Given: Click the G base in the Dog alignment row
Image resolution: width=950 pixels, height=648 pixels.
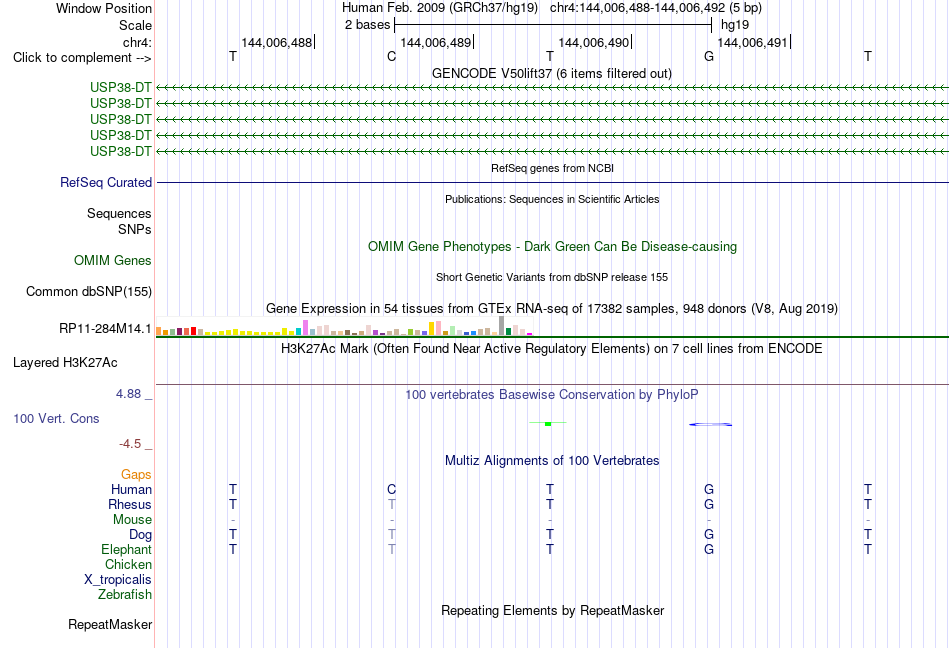Looking at the screenshot, I should (x=709, y=534).
